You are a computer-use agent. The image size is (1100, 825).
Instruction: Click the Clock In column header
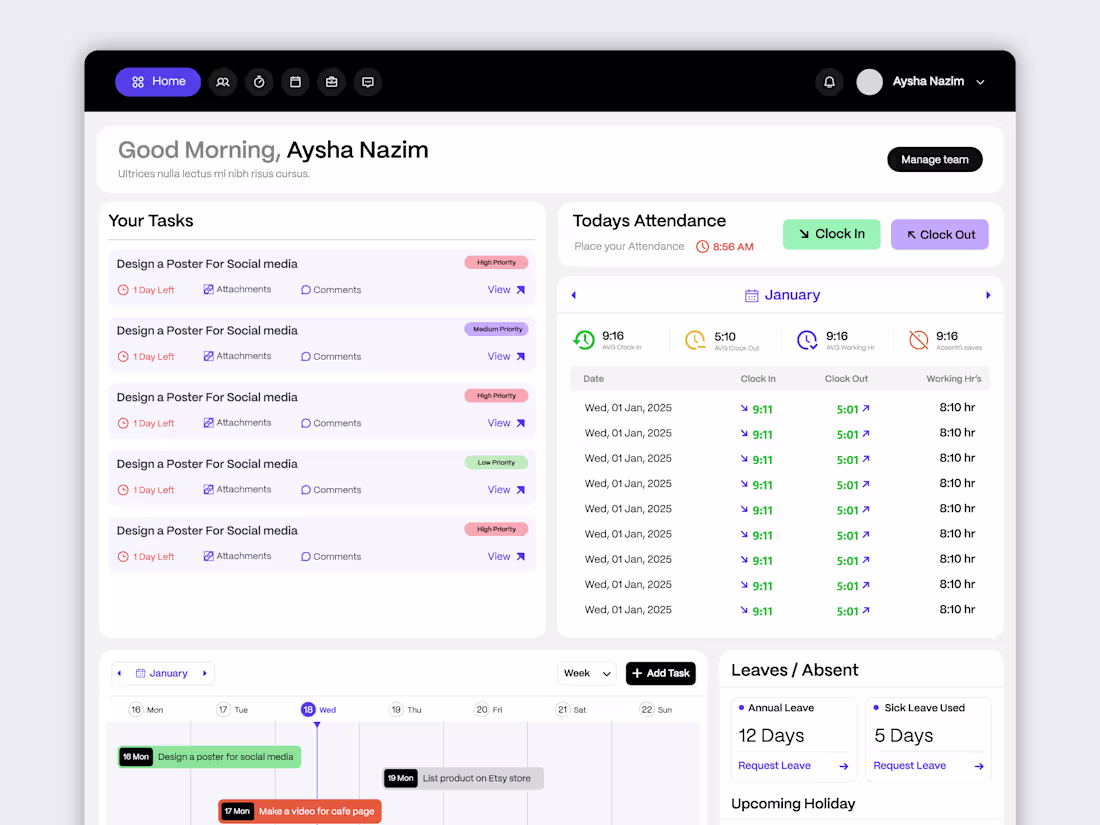tap(758, 379)
